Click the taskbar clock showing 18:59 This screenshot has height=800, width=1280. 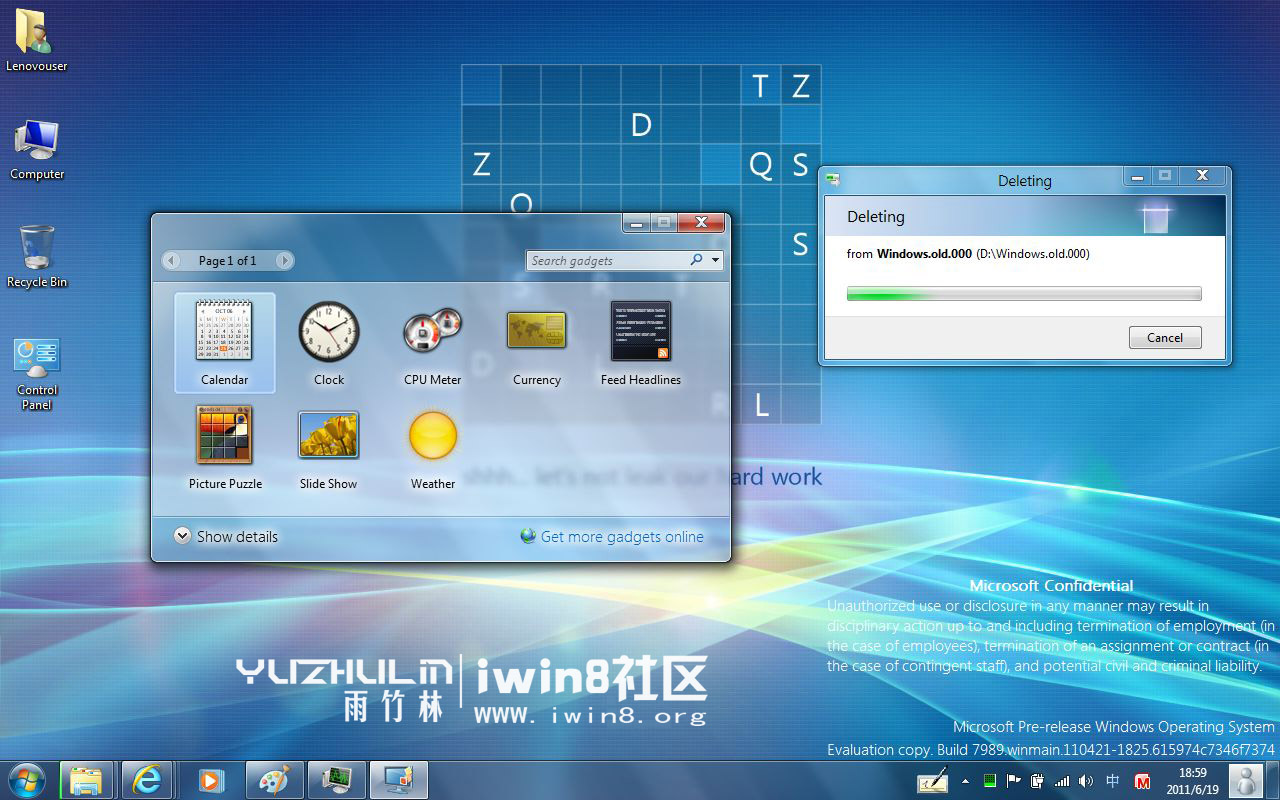coord(1192,780)
